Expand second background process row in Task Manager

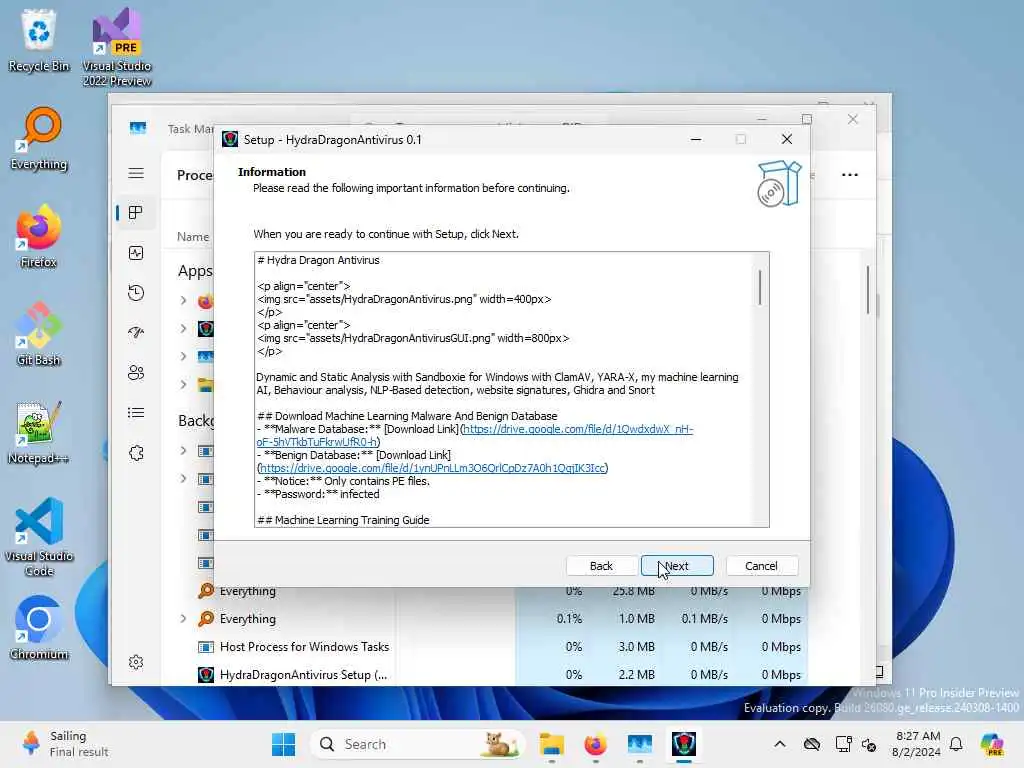point(184,479)
